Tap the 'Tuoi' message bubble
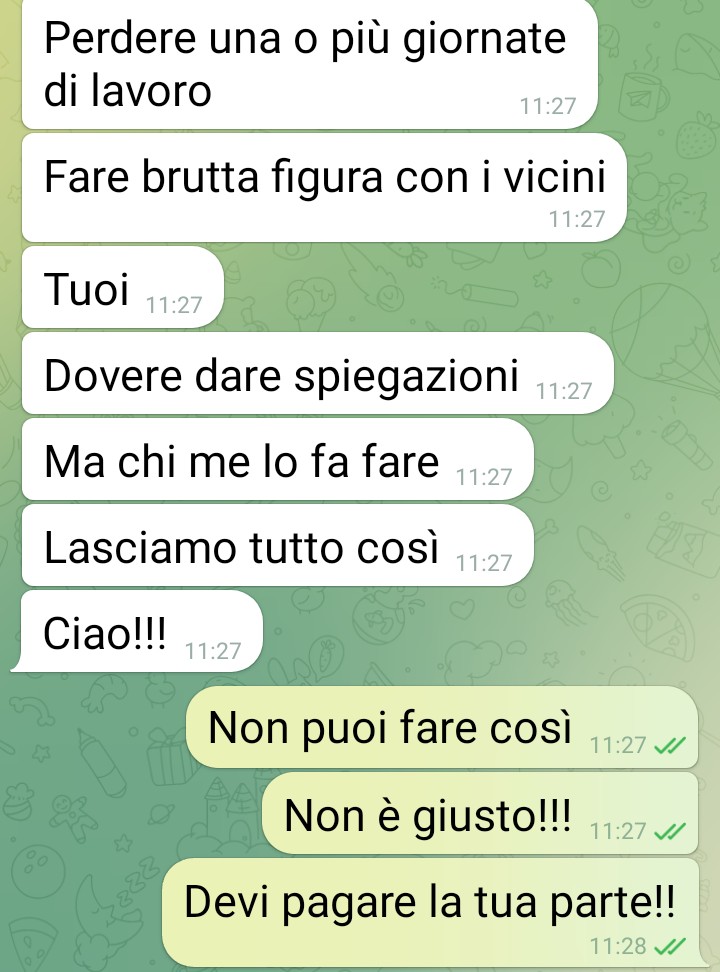Viewport: 720px width, 972px height. tap(122, 288)
